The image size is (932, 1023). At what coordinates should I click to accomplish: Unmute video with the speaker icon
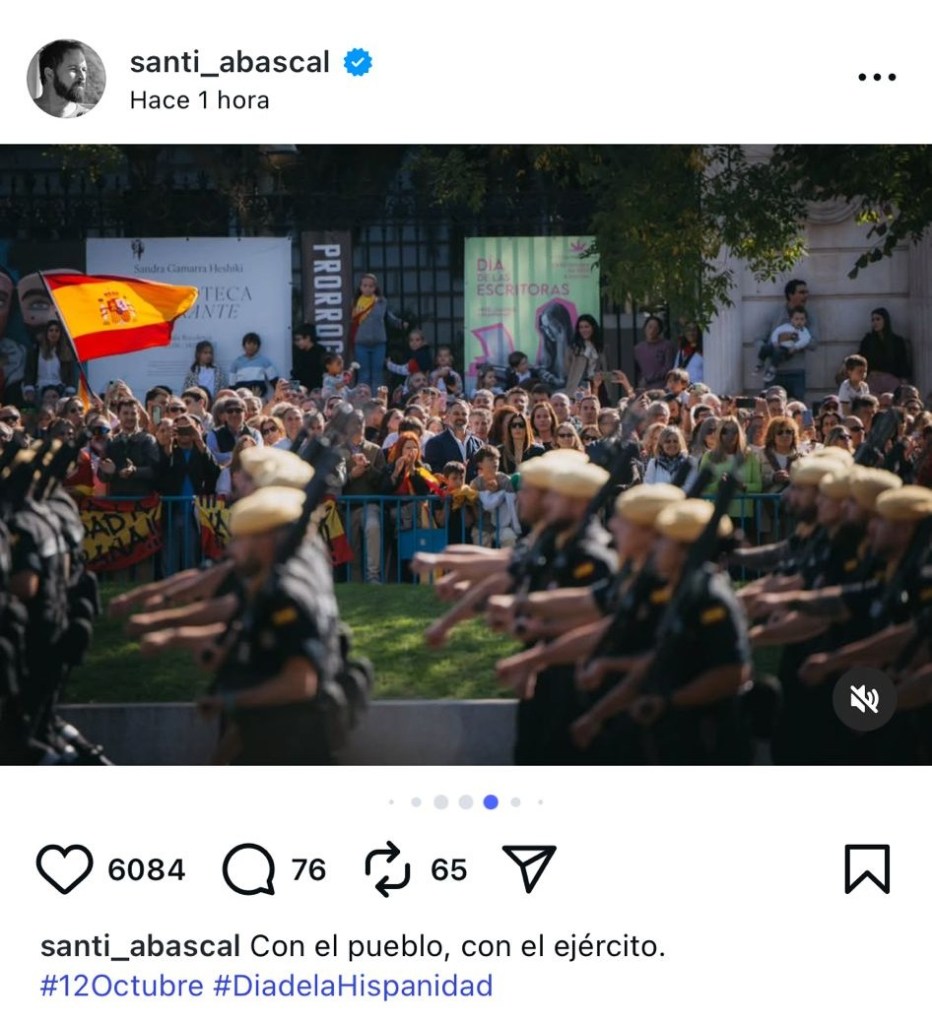pos(864,699)
